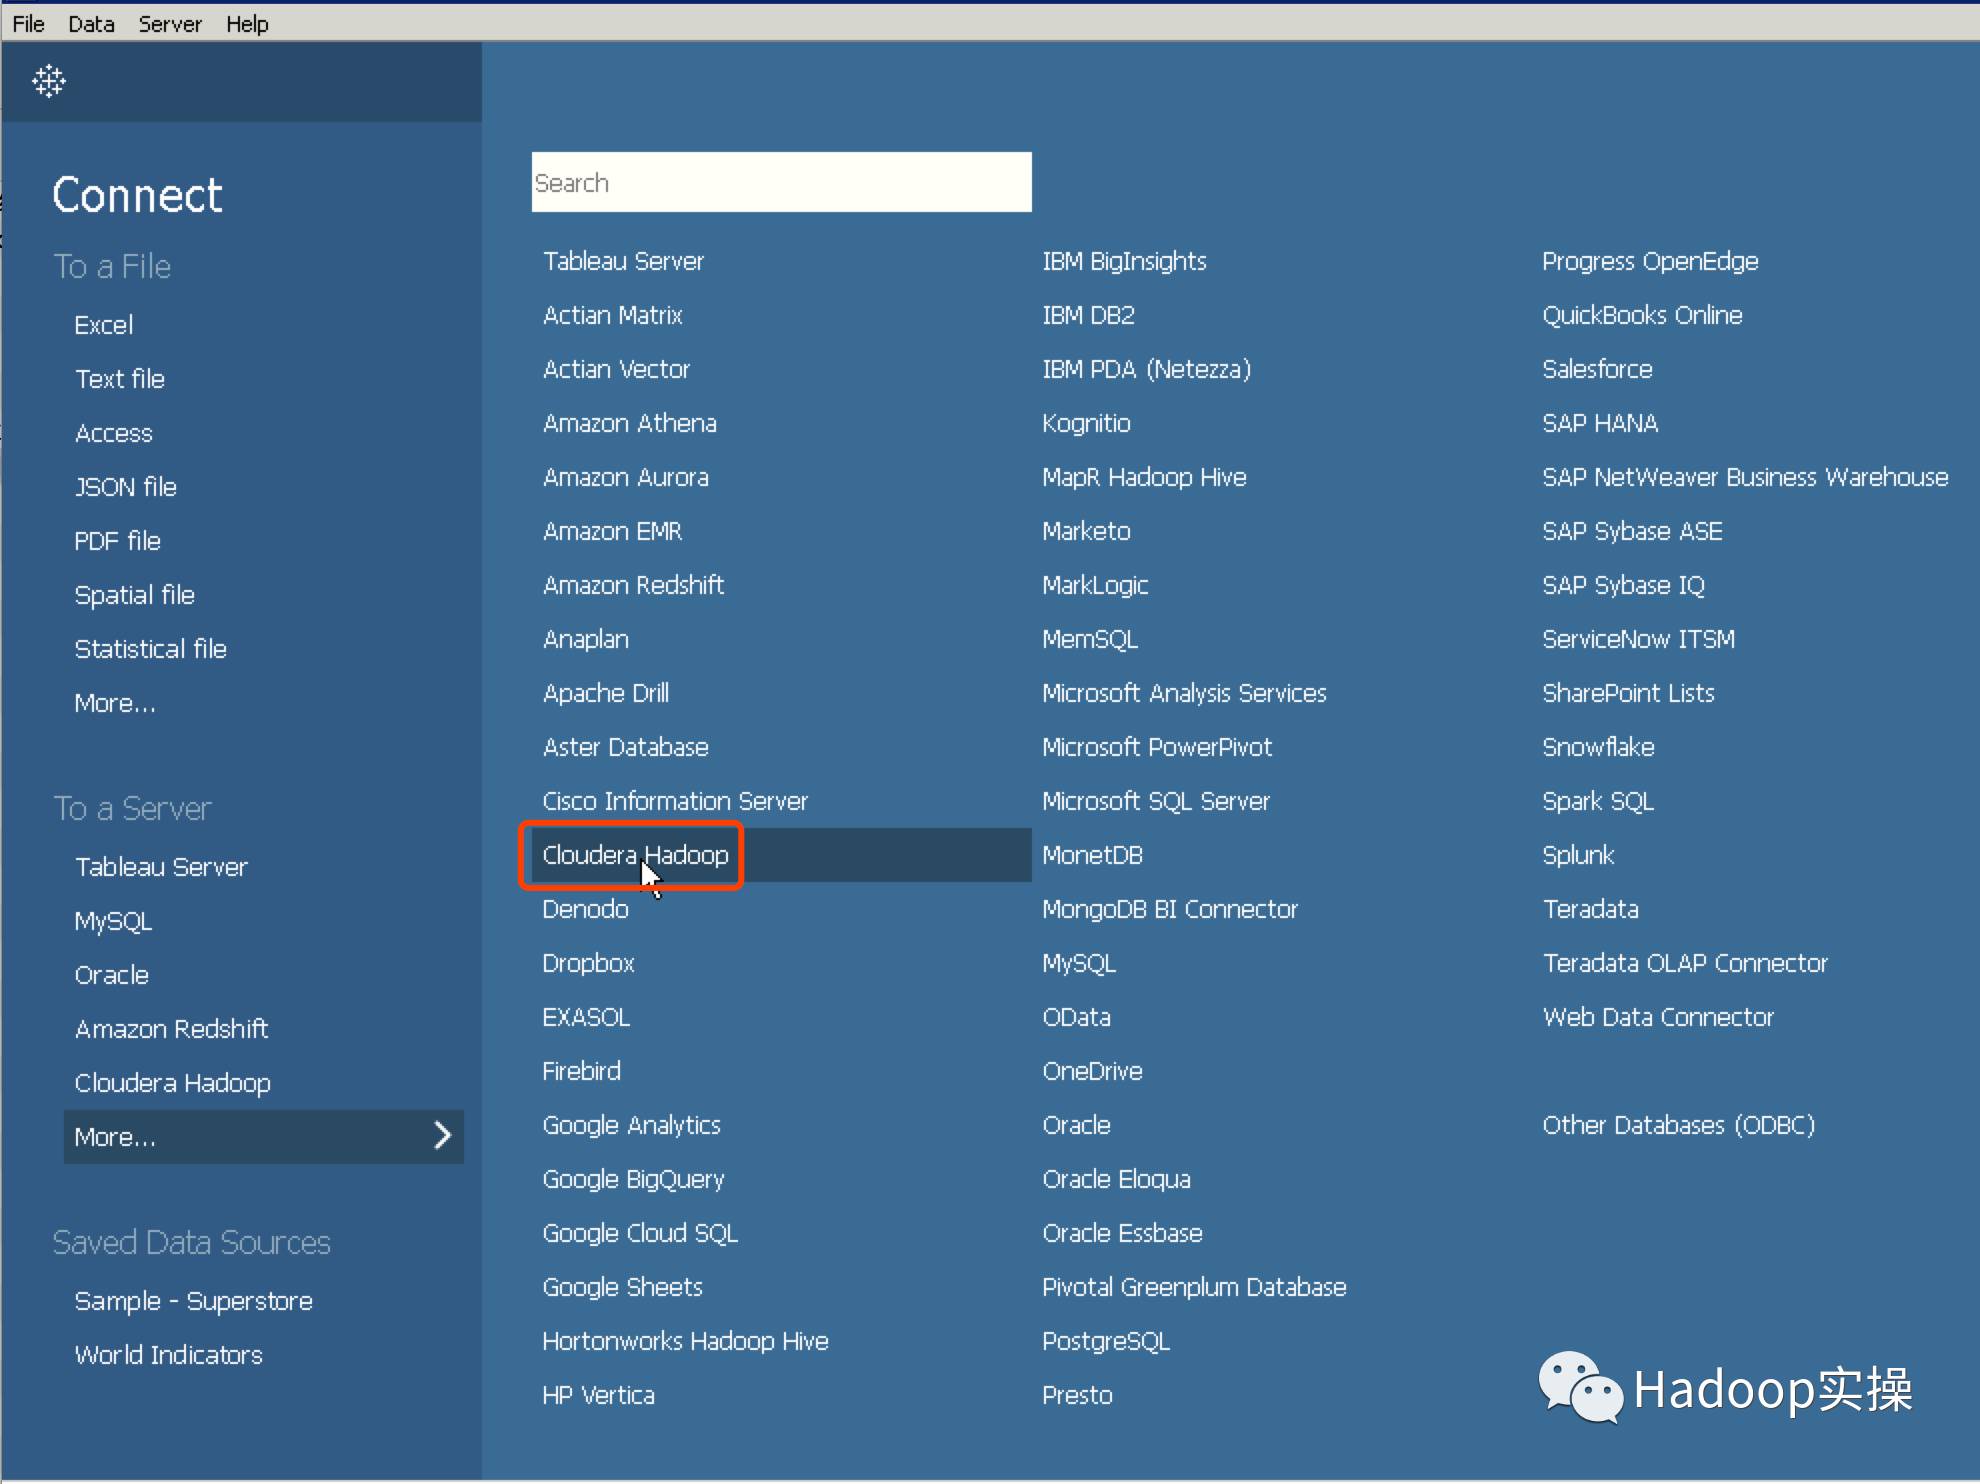
Task: Open More under To a File
Action: [115, 703]
